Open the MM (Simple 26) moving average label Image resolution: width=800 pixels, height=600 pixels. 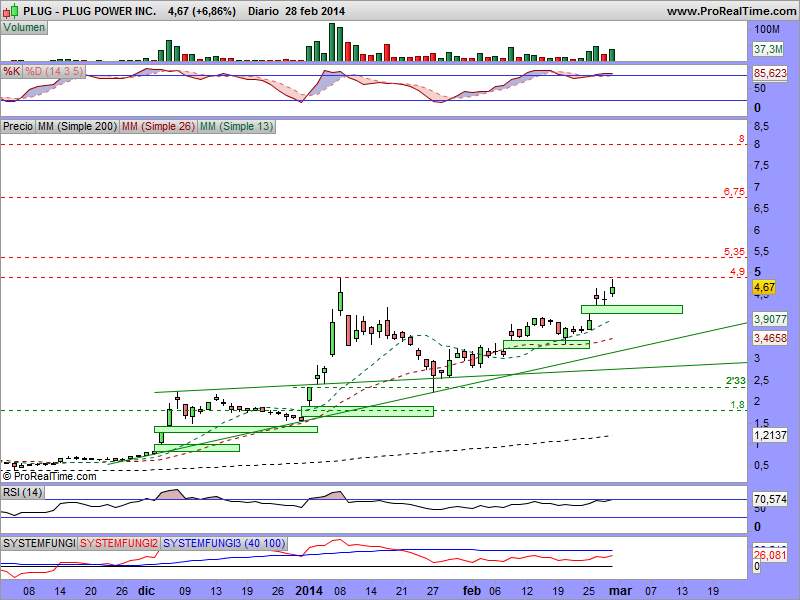[159, 126]
